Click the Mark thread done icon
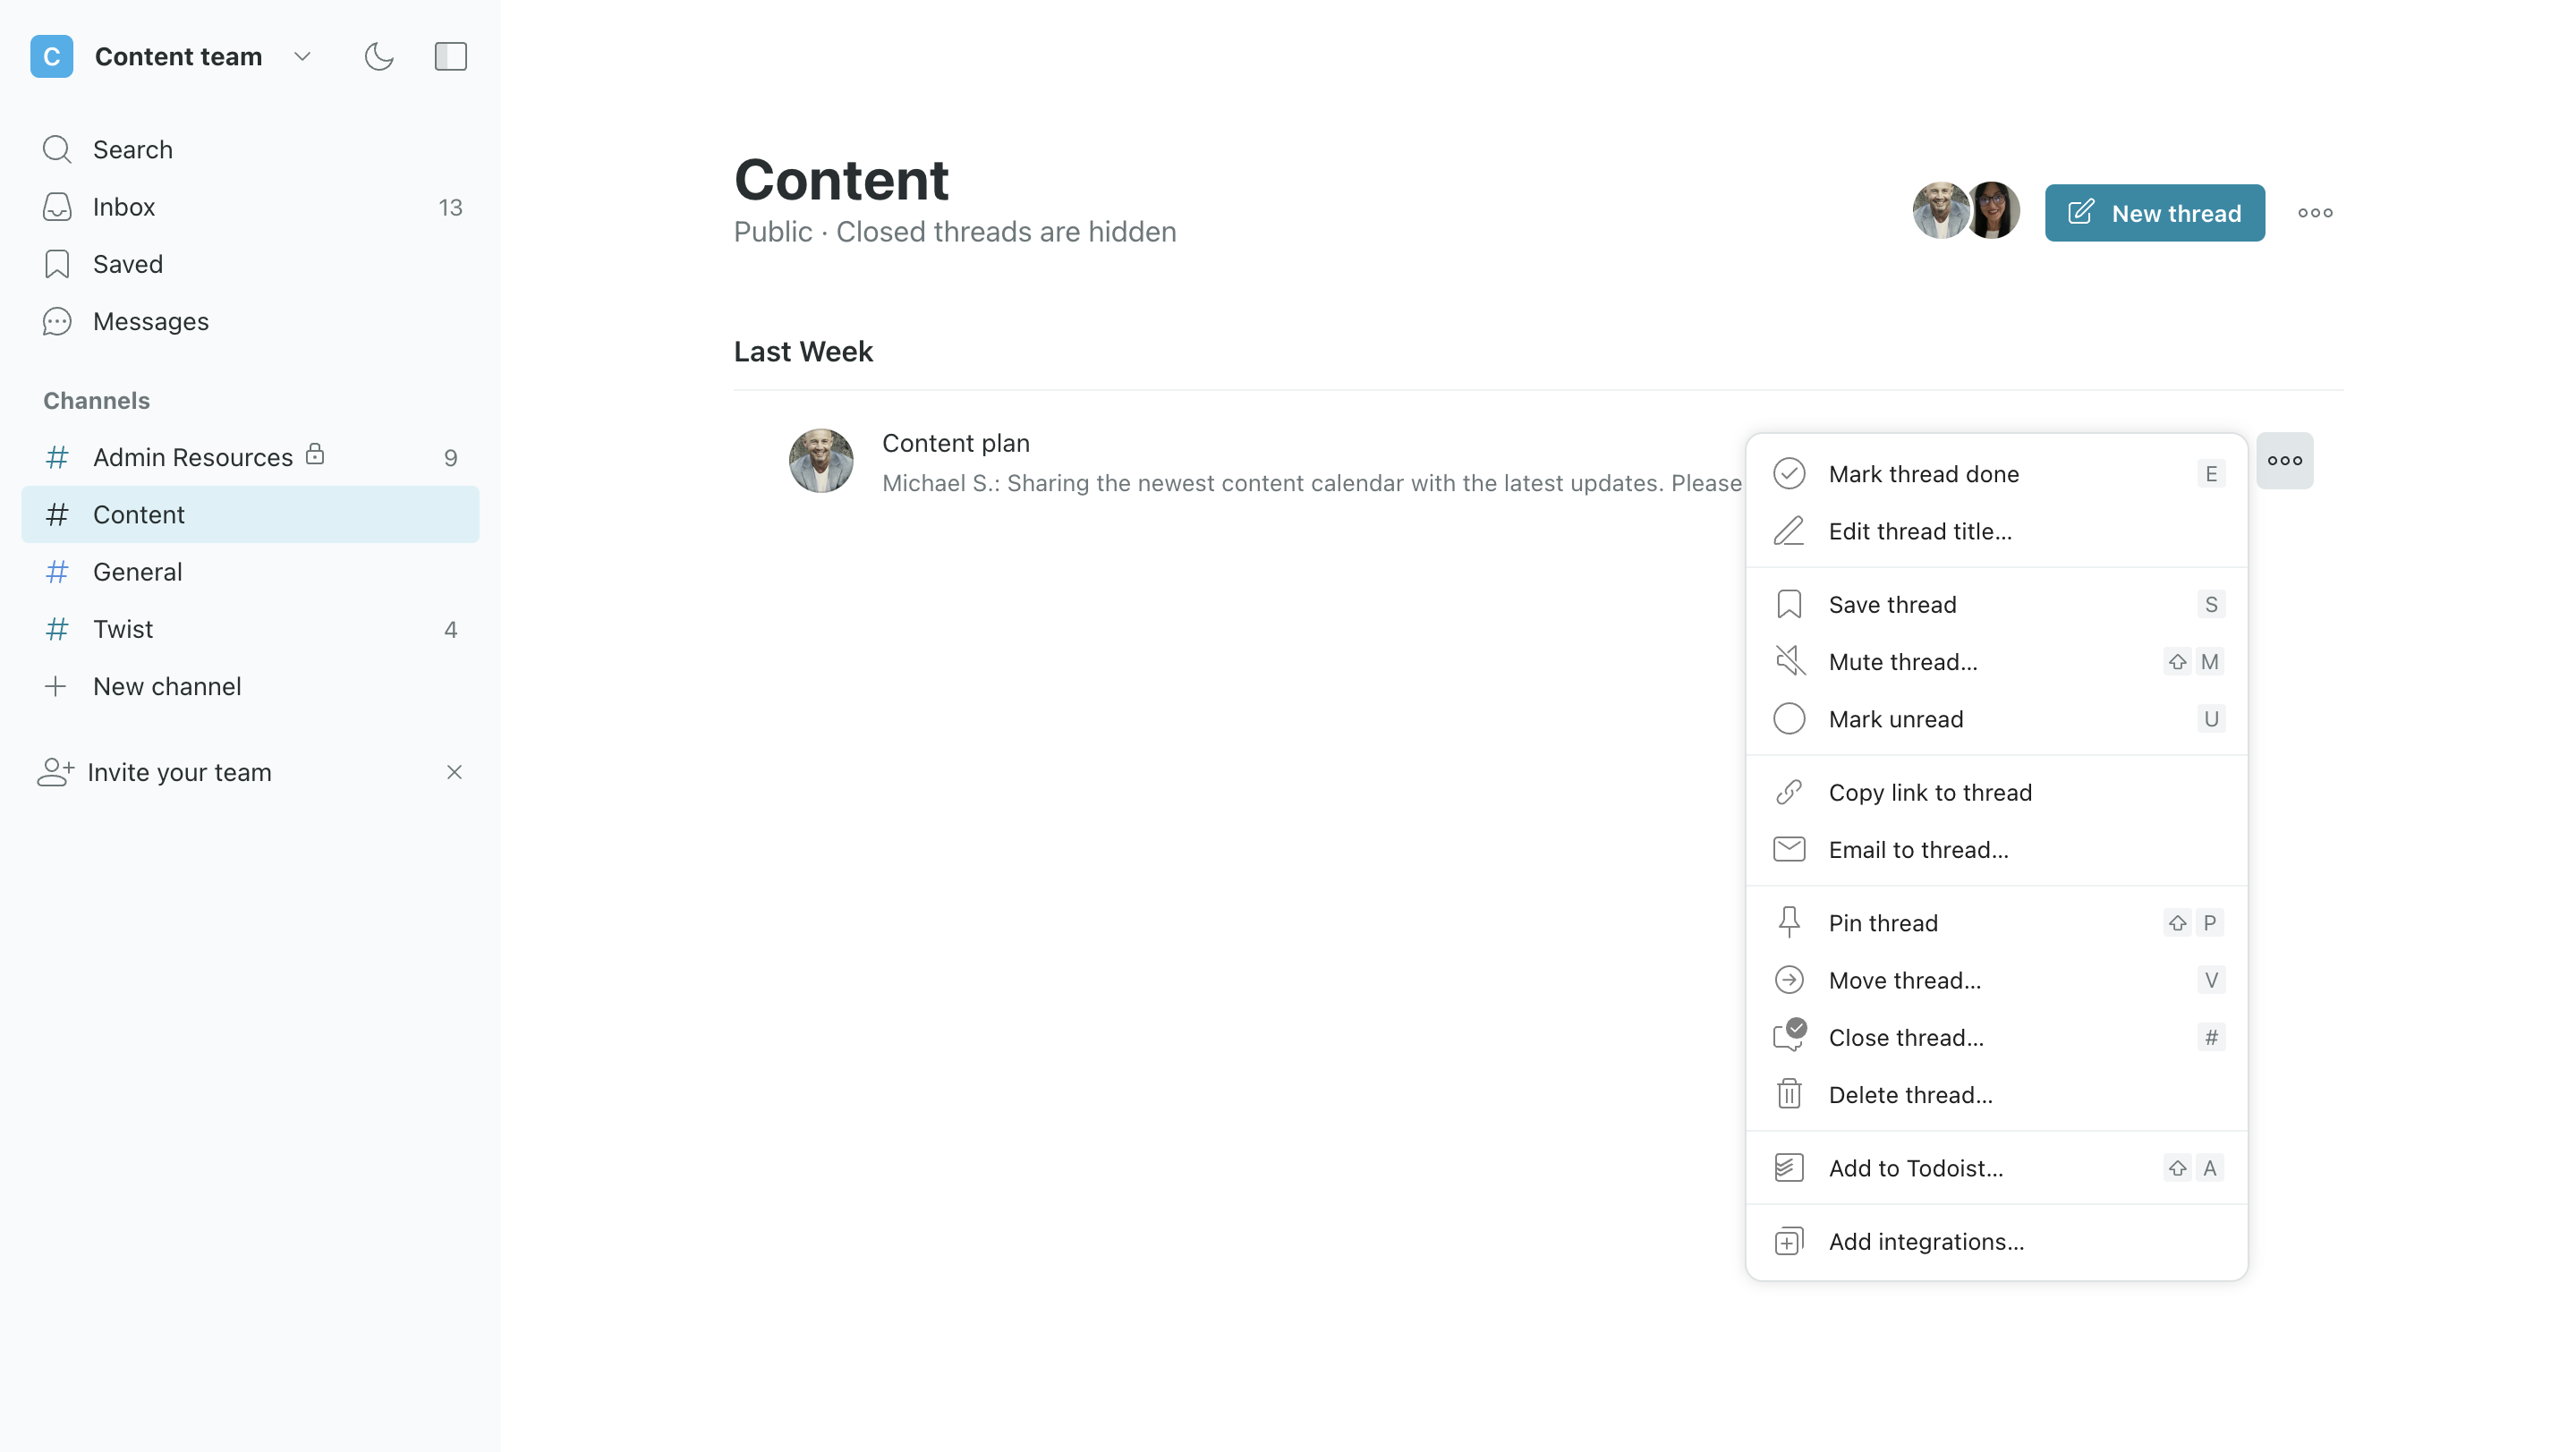 [1790, 472]
